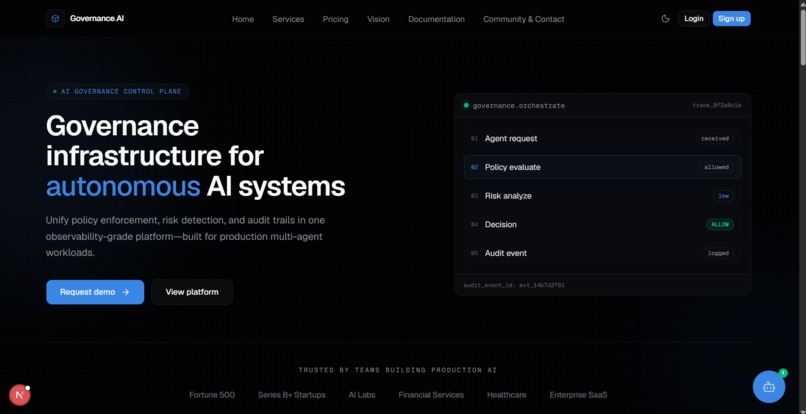
Task: Click Enterprise SaaS label
Action: point(578,395)
